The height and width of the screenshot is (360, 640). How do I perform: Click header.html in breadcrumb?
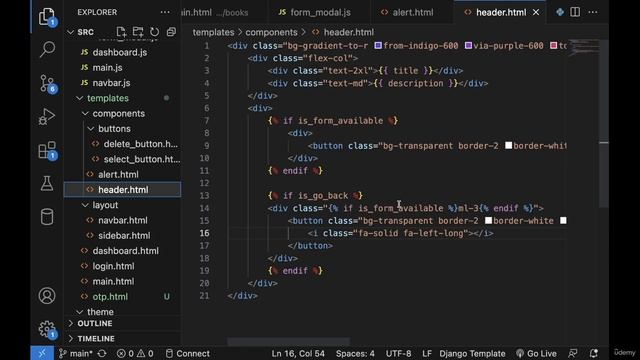pos(348,32)
